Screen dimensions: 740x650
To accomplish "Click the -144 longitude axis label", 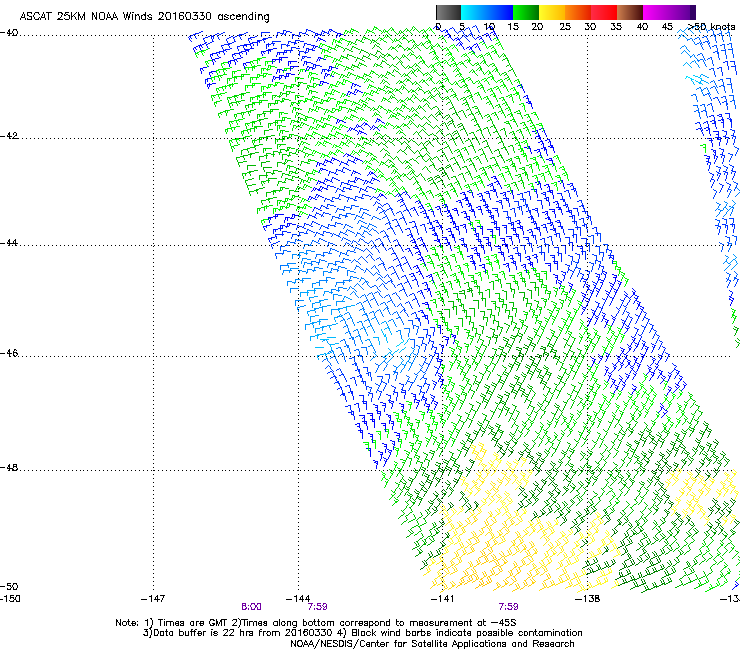I will coord(298,599).
